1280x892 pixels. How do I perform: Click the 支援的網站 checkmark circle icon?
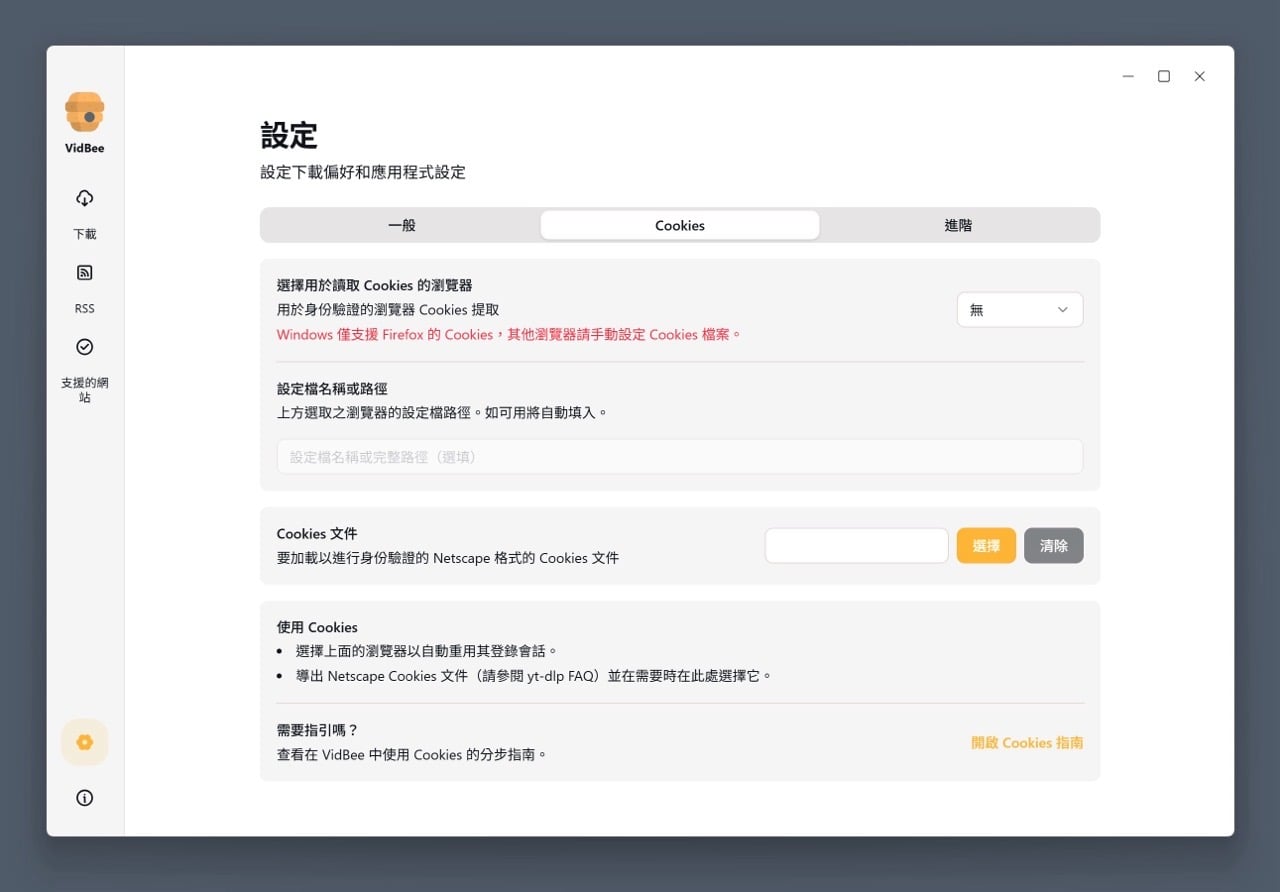tap(85, 347)
